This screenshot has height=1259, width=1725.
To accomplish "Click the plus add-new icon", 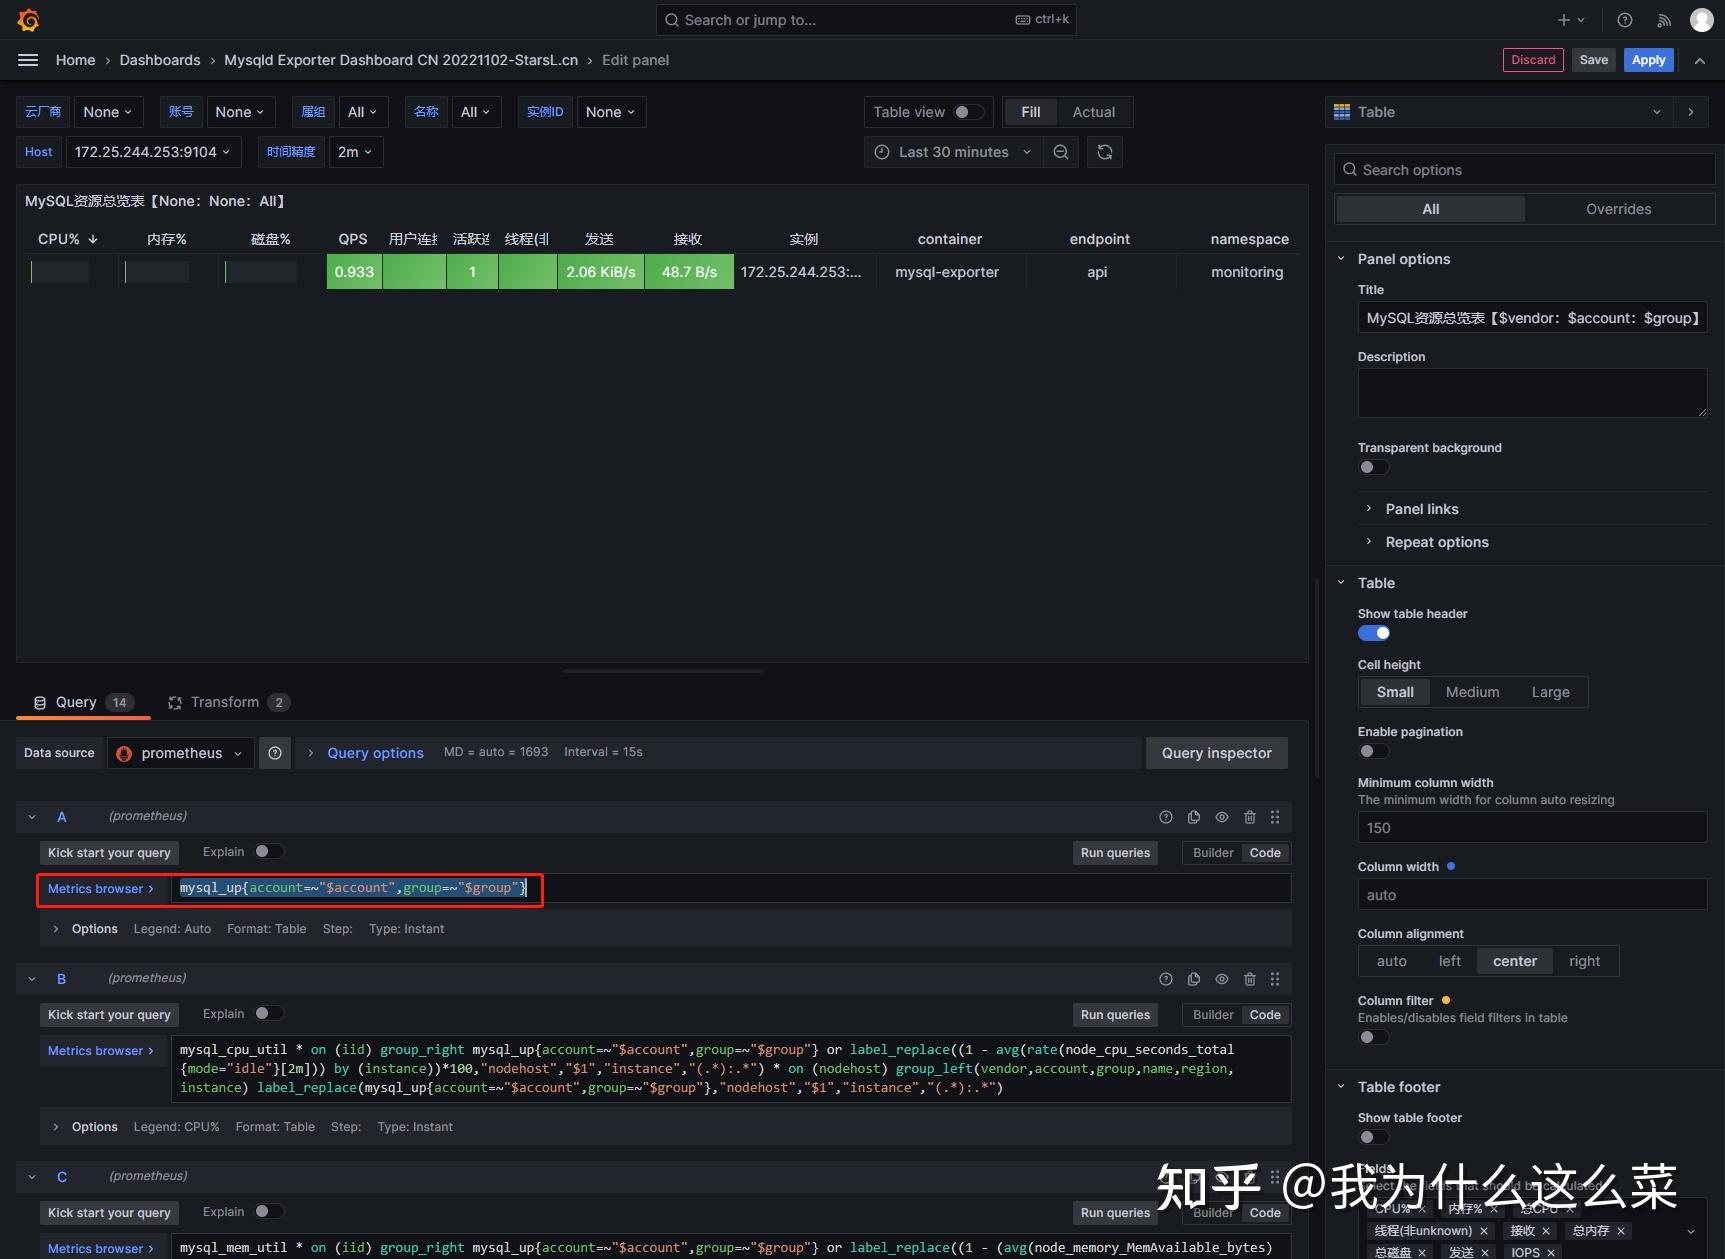I will [x=1570, y=20].
